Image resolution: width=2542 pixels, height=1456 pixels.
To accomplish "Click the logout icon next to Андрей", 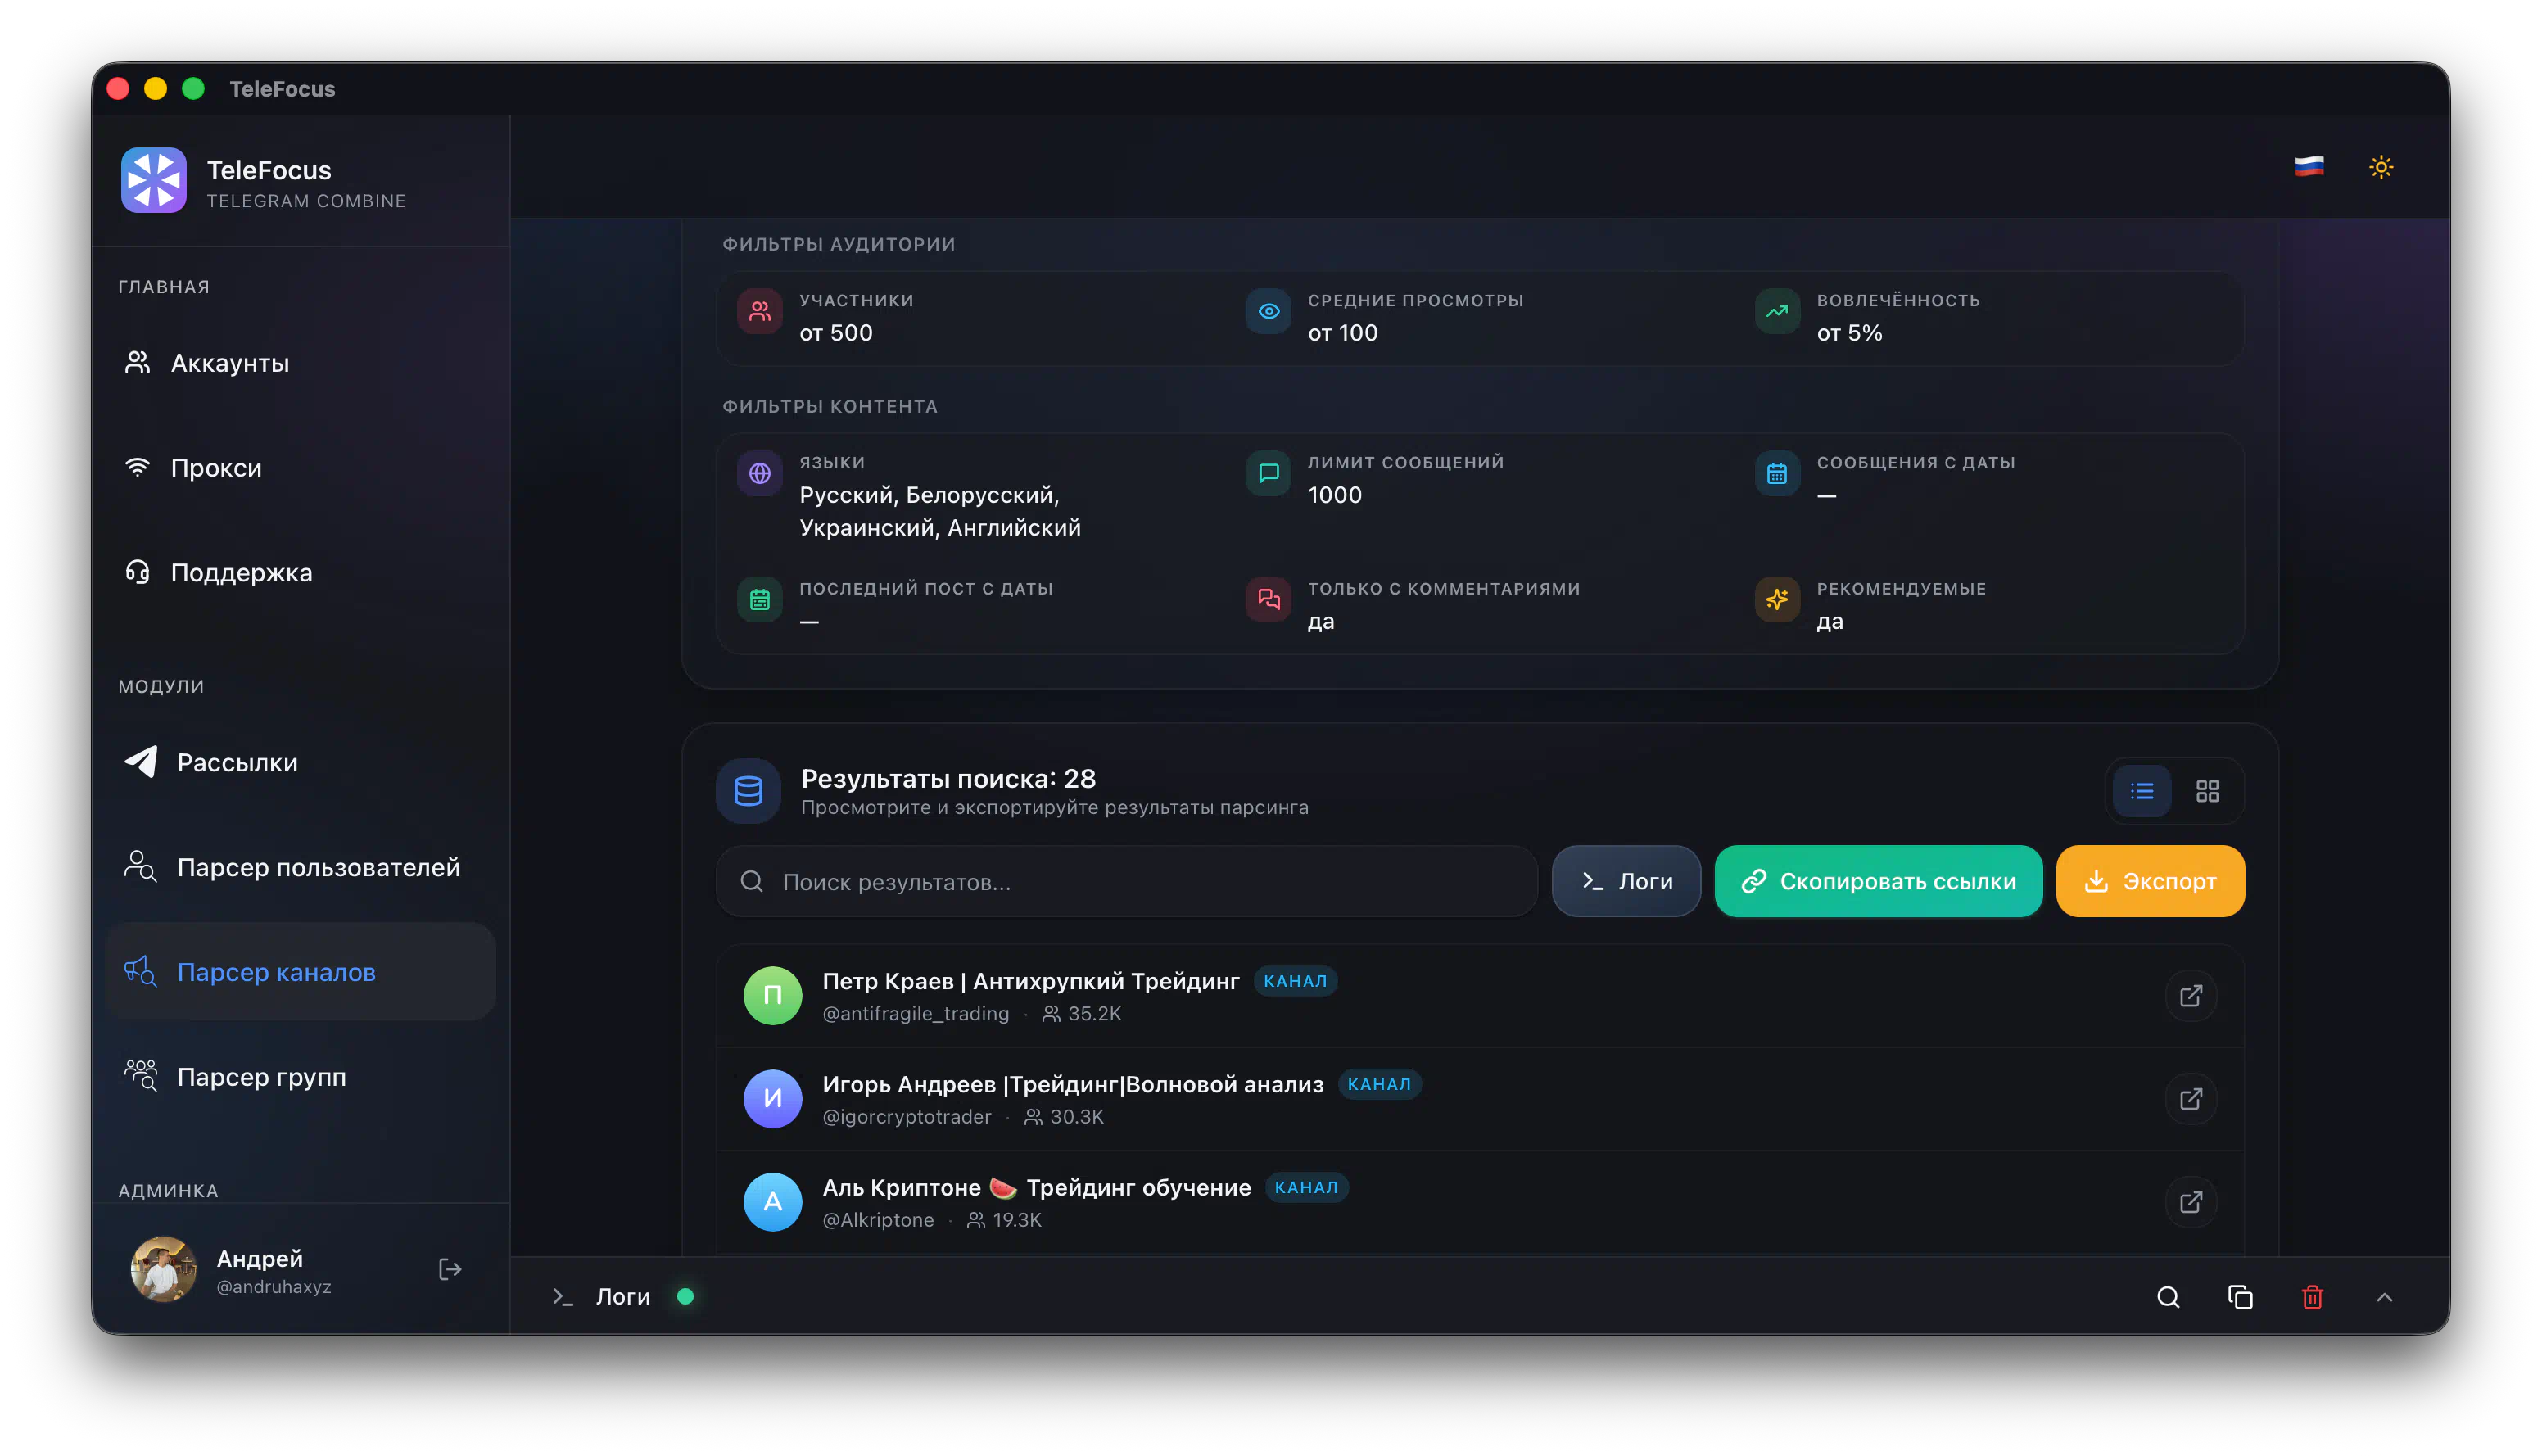I will point(450,1270).
